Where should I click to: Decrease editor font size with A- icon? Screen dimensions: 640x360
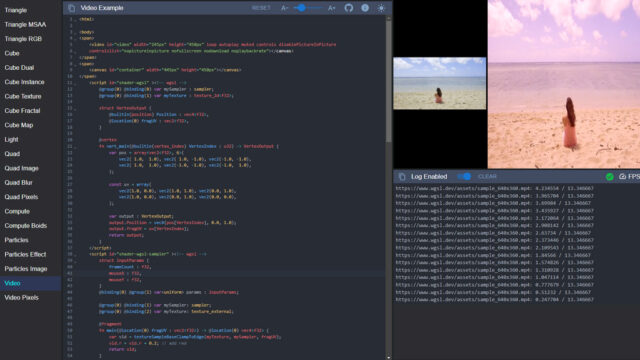click(284, 8)
